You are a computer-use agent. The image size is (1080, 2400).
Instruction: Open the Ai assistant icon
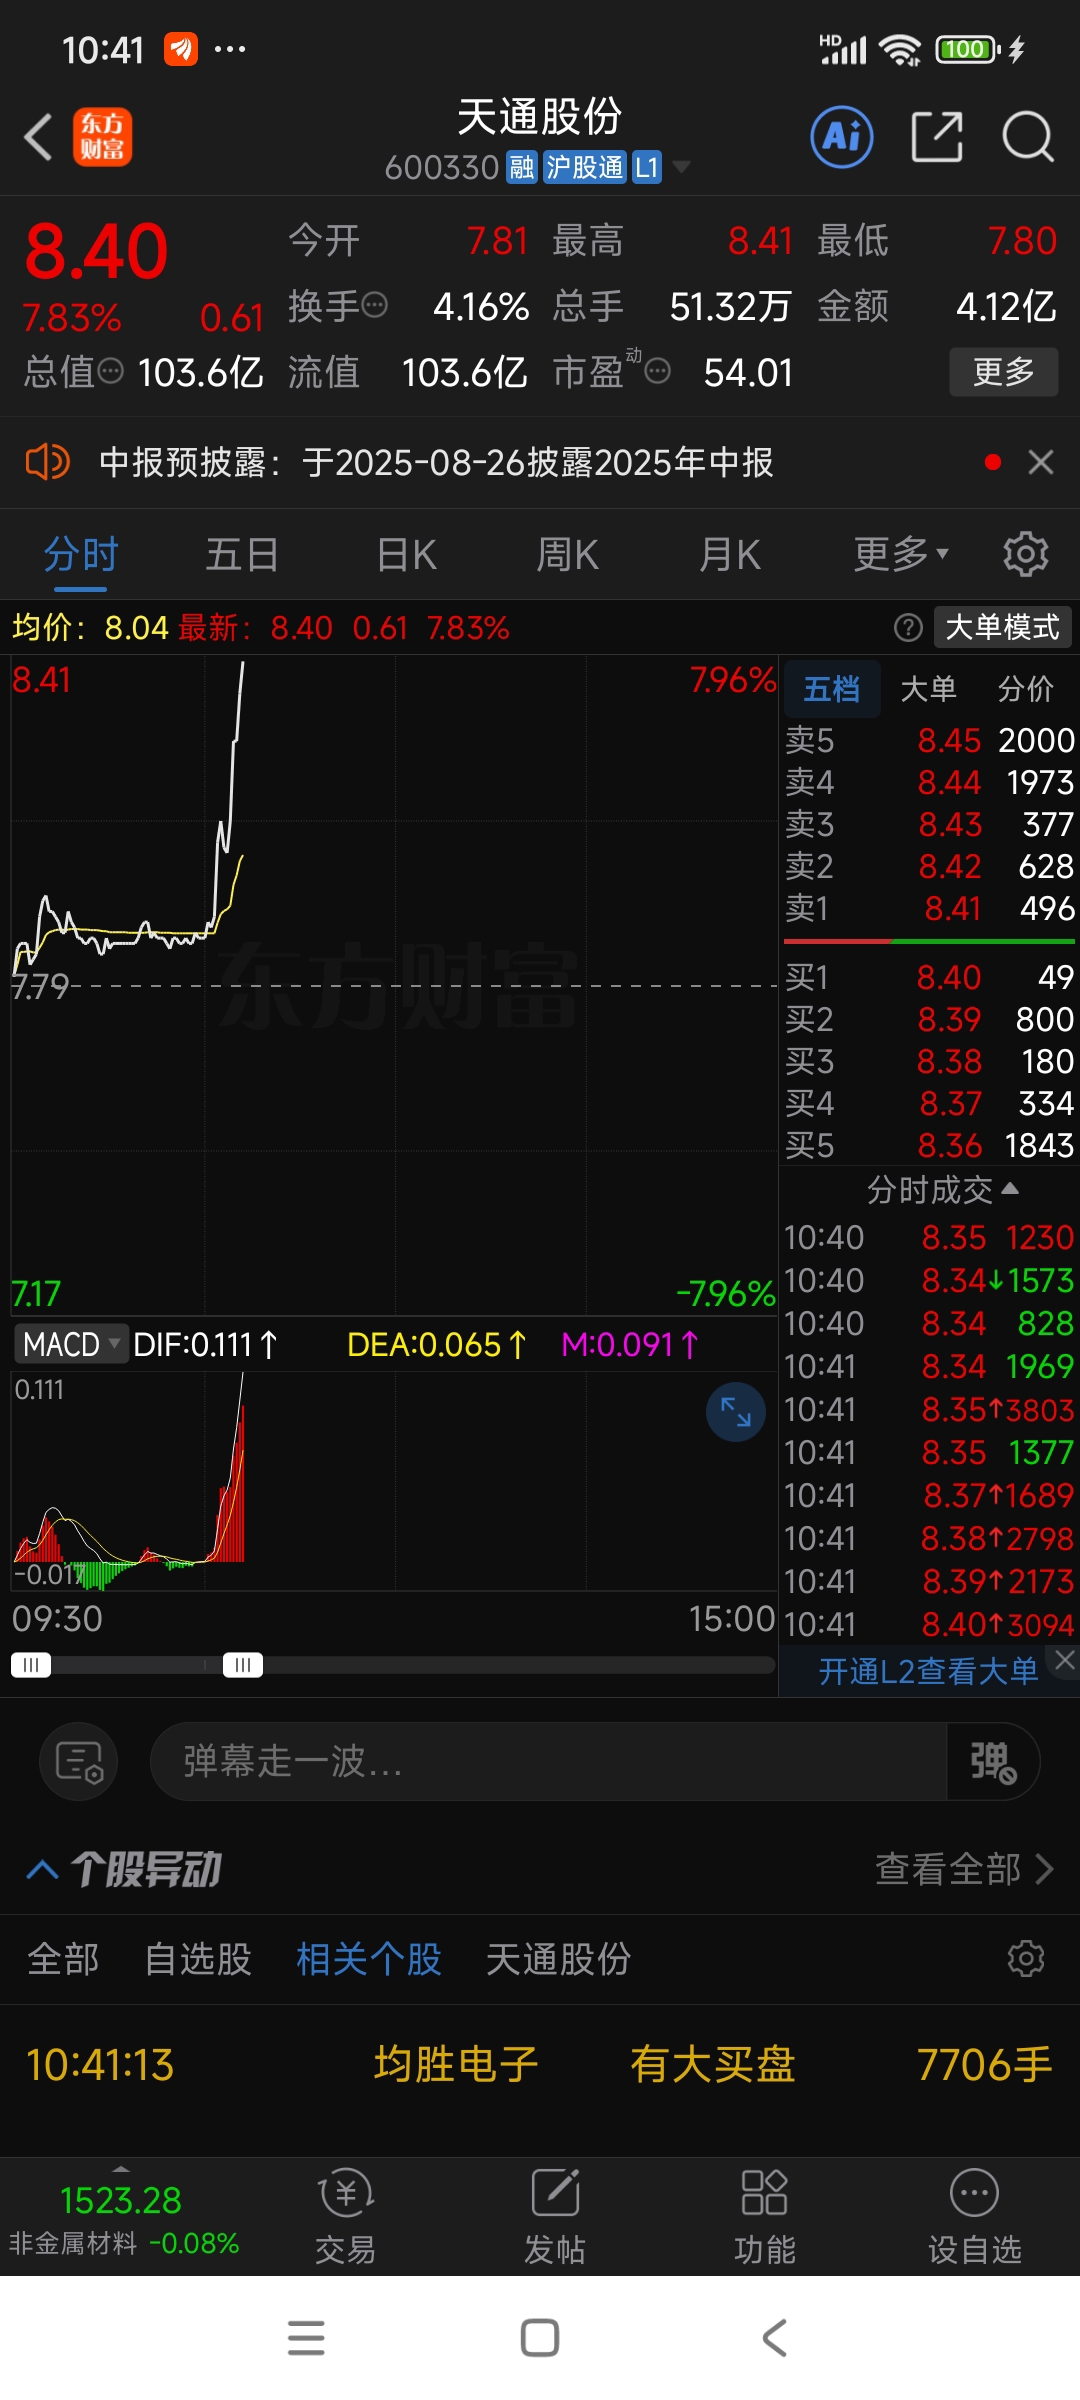(842, 137)
